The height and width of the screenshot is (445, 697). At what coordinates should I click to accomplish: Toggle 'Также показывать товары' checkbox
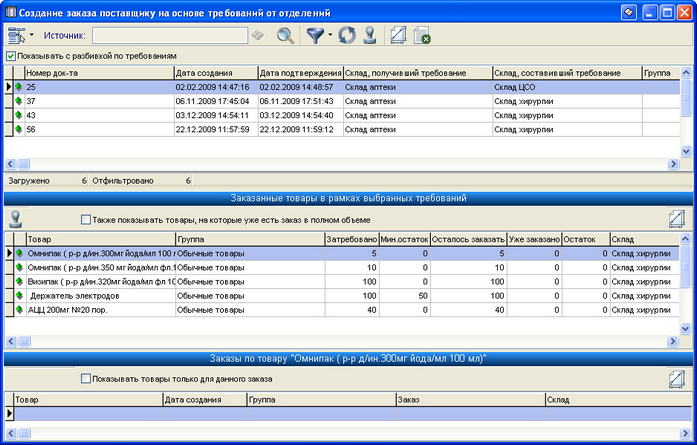tap(86, 220)
